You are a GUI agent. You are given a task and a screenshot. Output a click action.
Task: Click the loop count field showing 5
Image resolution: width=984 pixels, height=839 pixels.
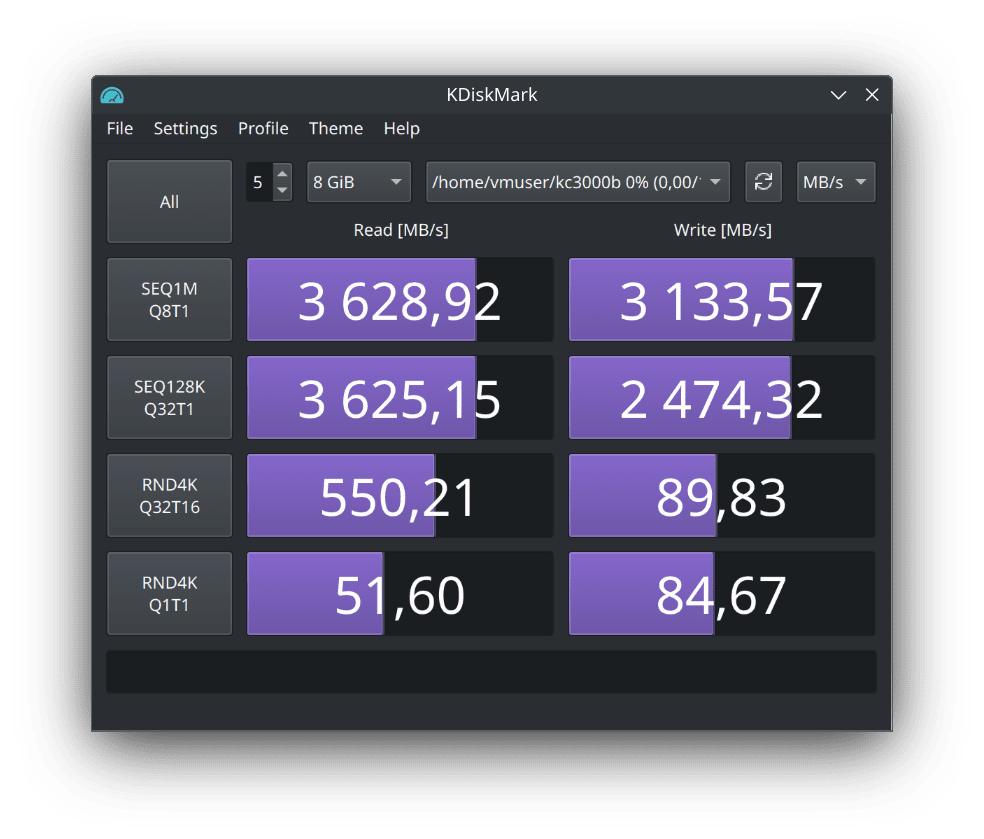click(259, 182)
